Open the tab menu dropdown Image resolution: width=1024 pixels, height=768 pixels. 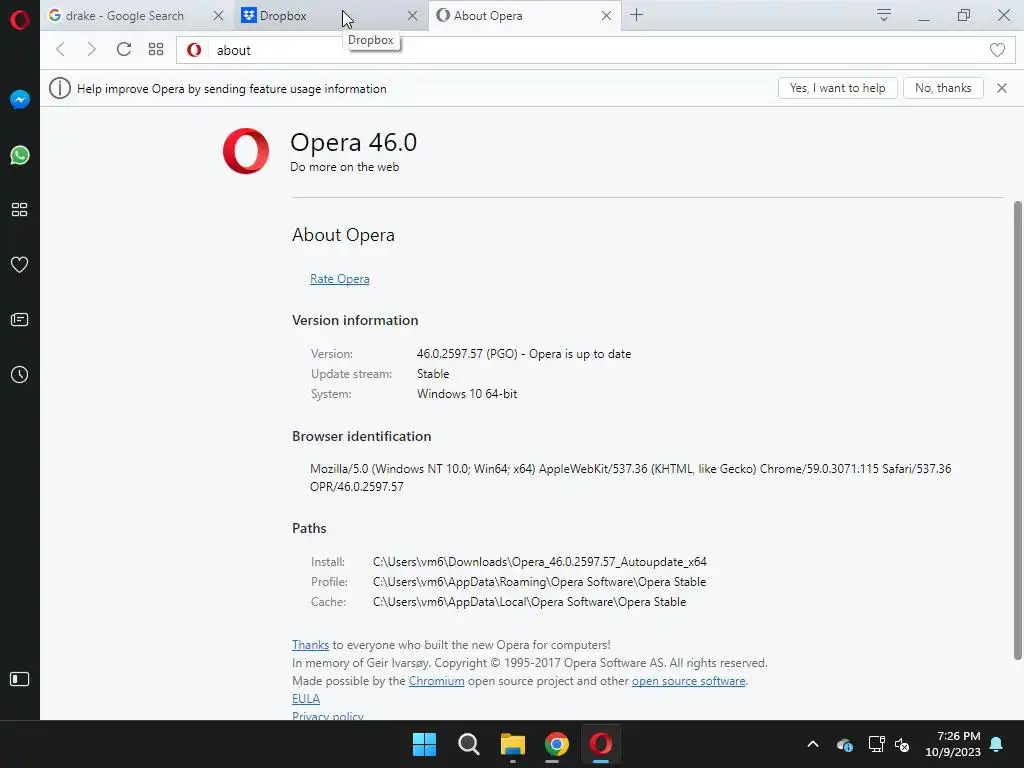(x=884, y=15)
